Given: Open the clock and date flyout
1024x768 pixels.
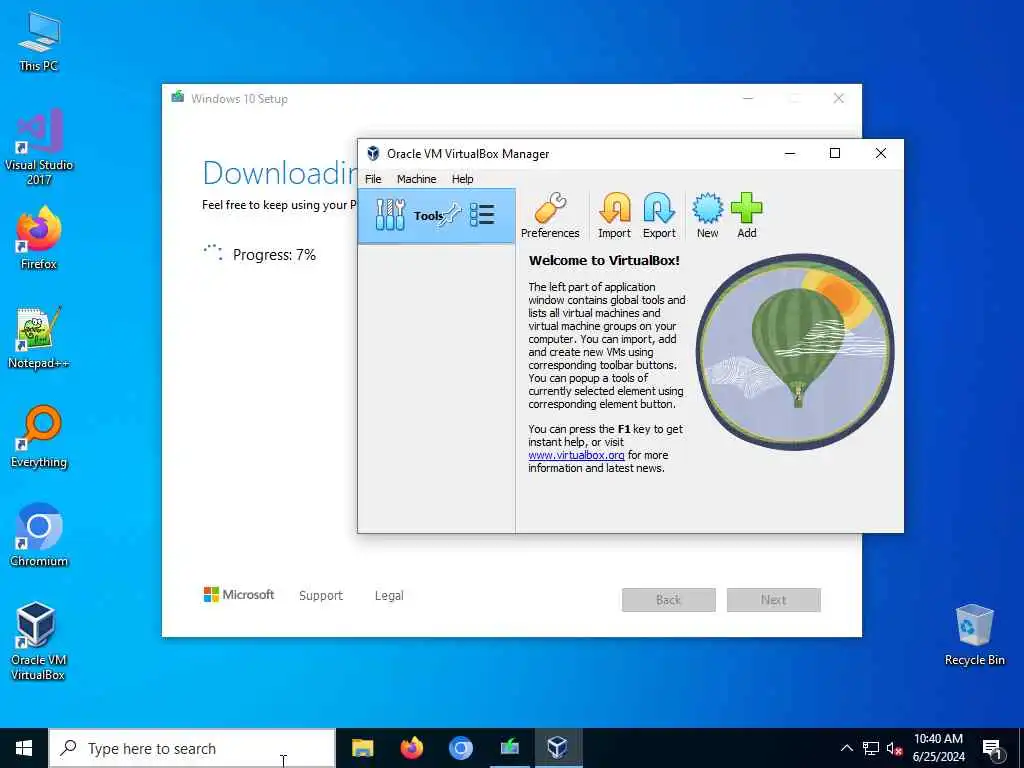Looking at the screenshot, I should tap(938, 748).
